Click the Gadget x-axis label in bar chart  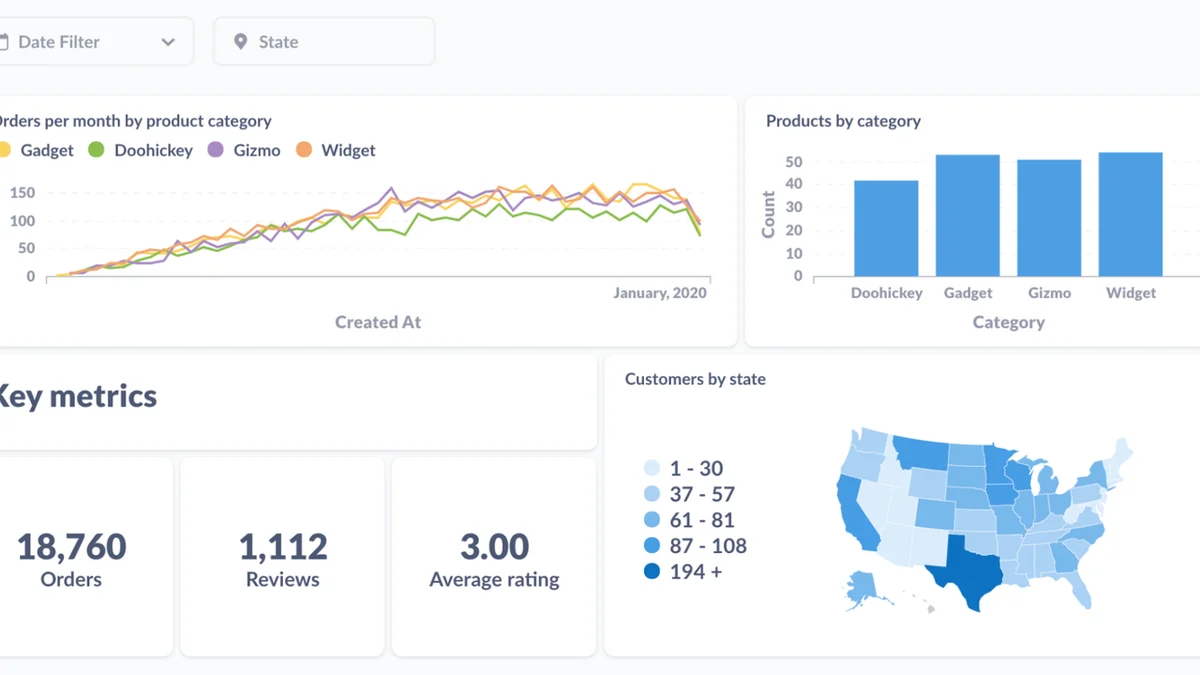pos(968,293)
